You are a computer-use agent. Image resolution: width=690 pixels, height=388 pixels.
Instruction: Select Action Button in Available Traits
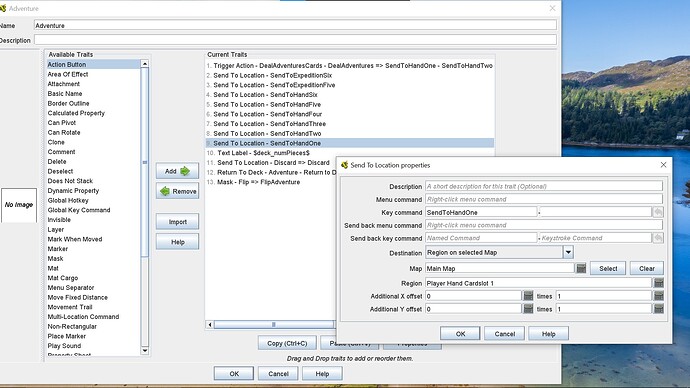[93, 64]
